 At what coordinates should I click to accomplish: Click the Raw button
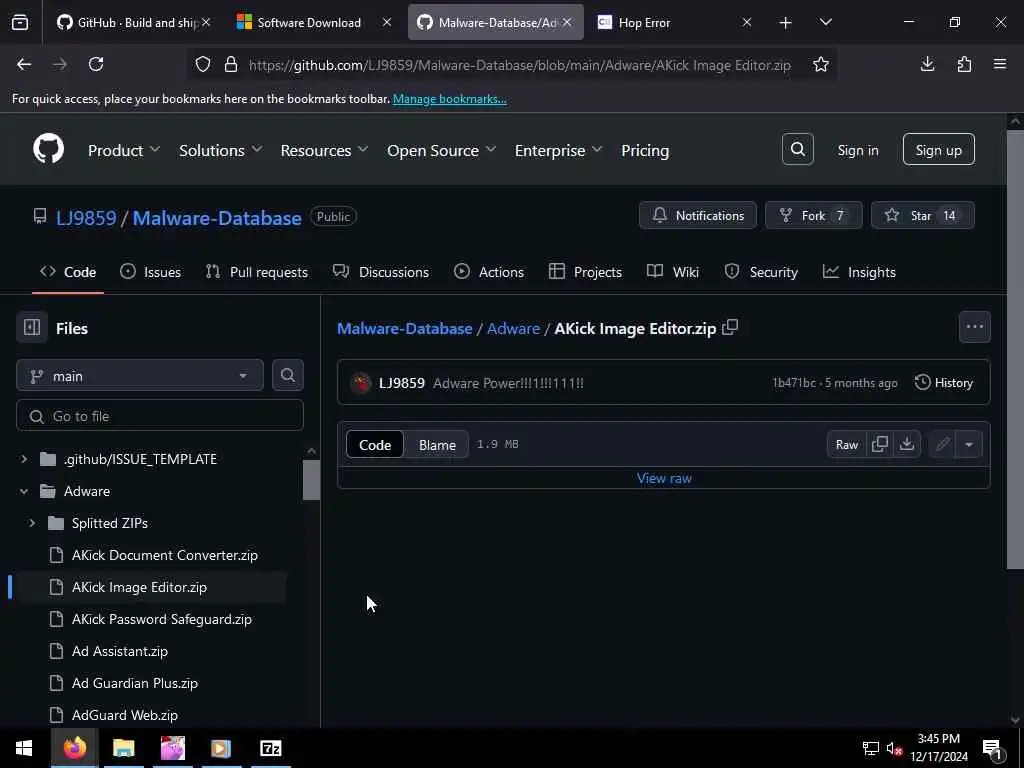[846, 445]
